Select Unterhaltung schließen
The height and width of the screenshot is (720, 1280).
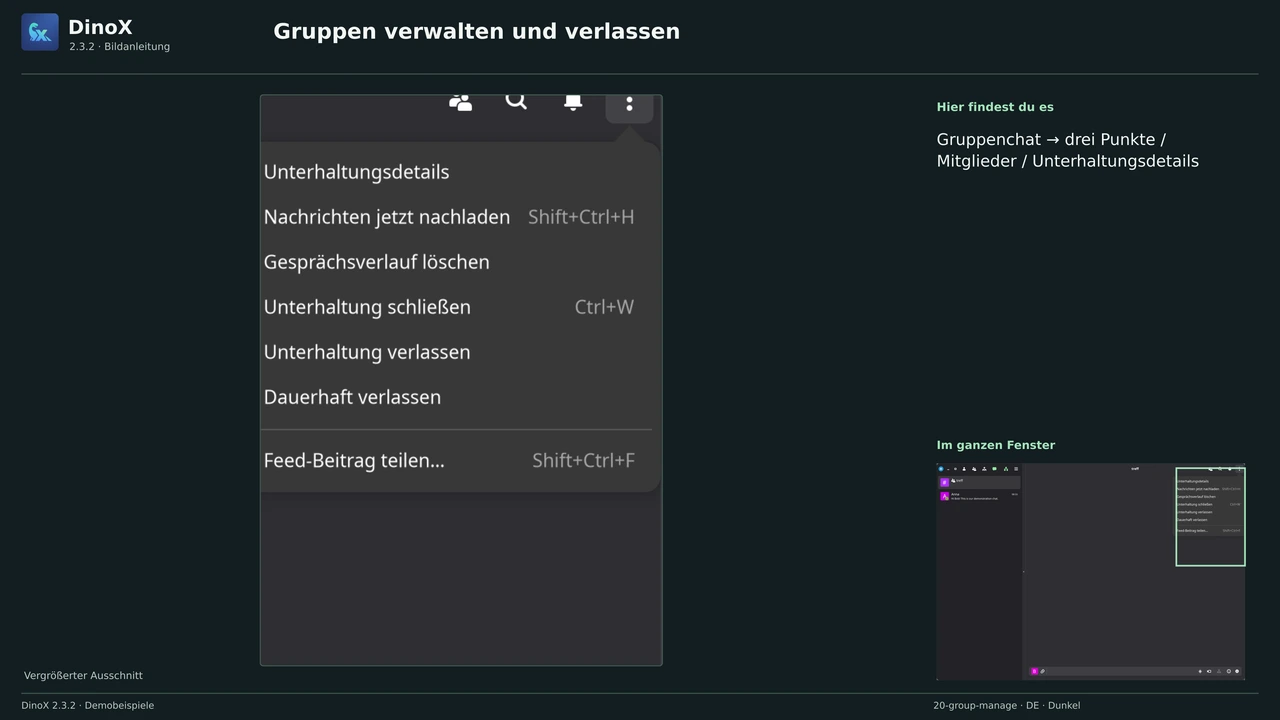455,307
